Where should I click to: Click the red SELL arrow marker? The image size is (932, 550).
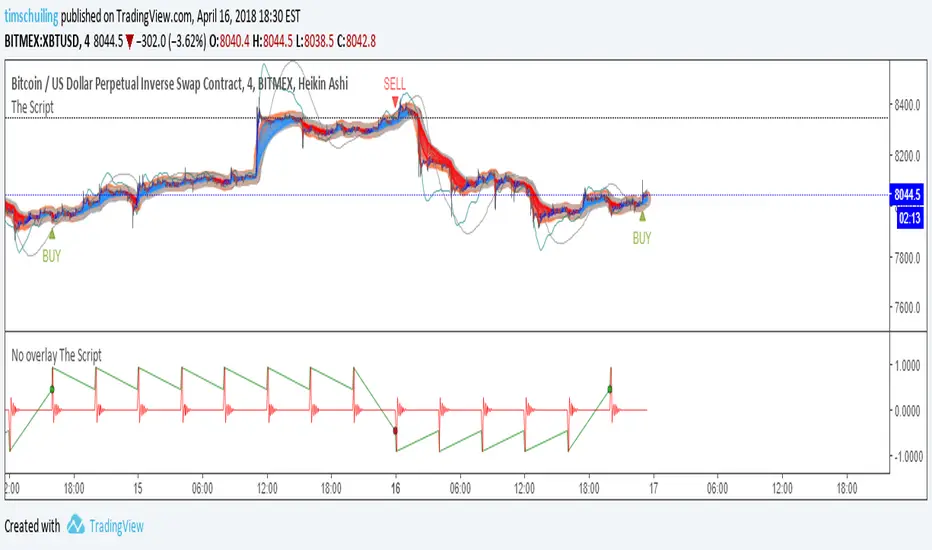[x=395, y=102]
